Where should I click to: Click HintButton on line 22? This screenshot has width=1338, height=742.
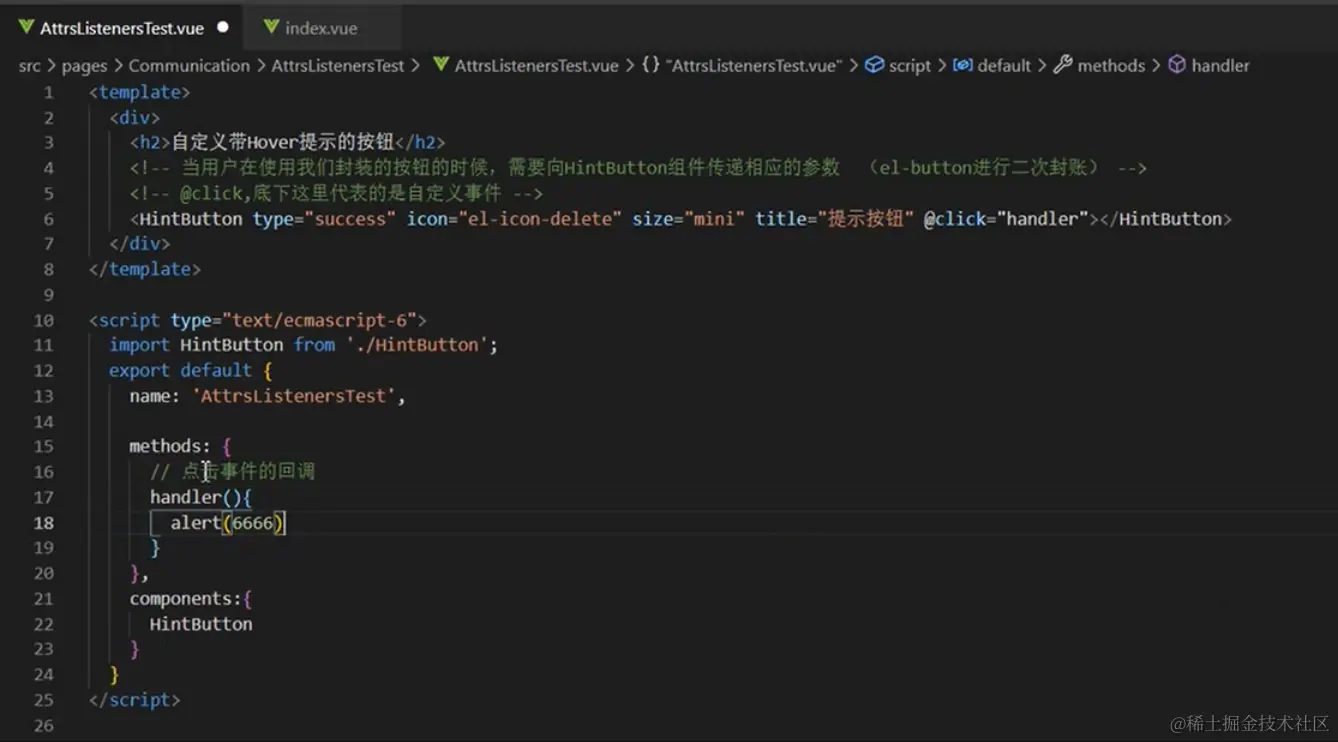(201, 624)
